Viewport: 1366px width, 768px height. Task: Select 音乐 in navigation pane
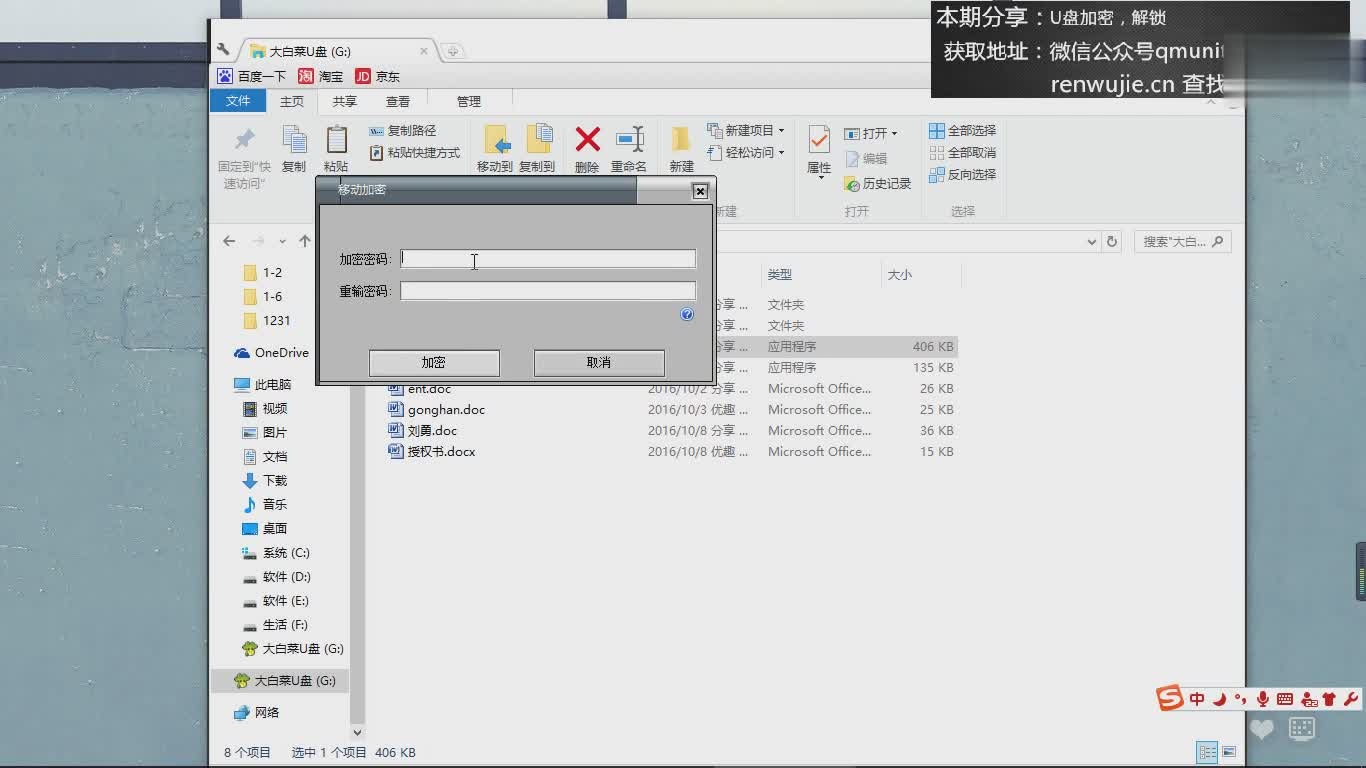[266, 505]
